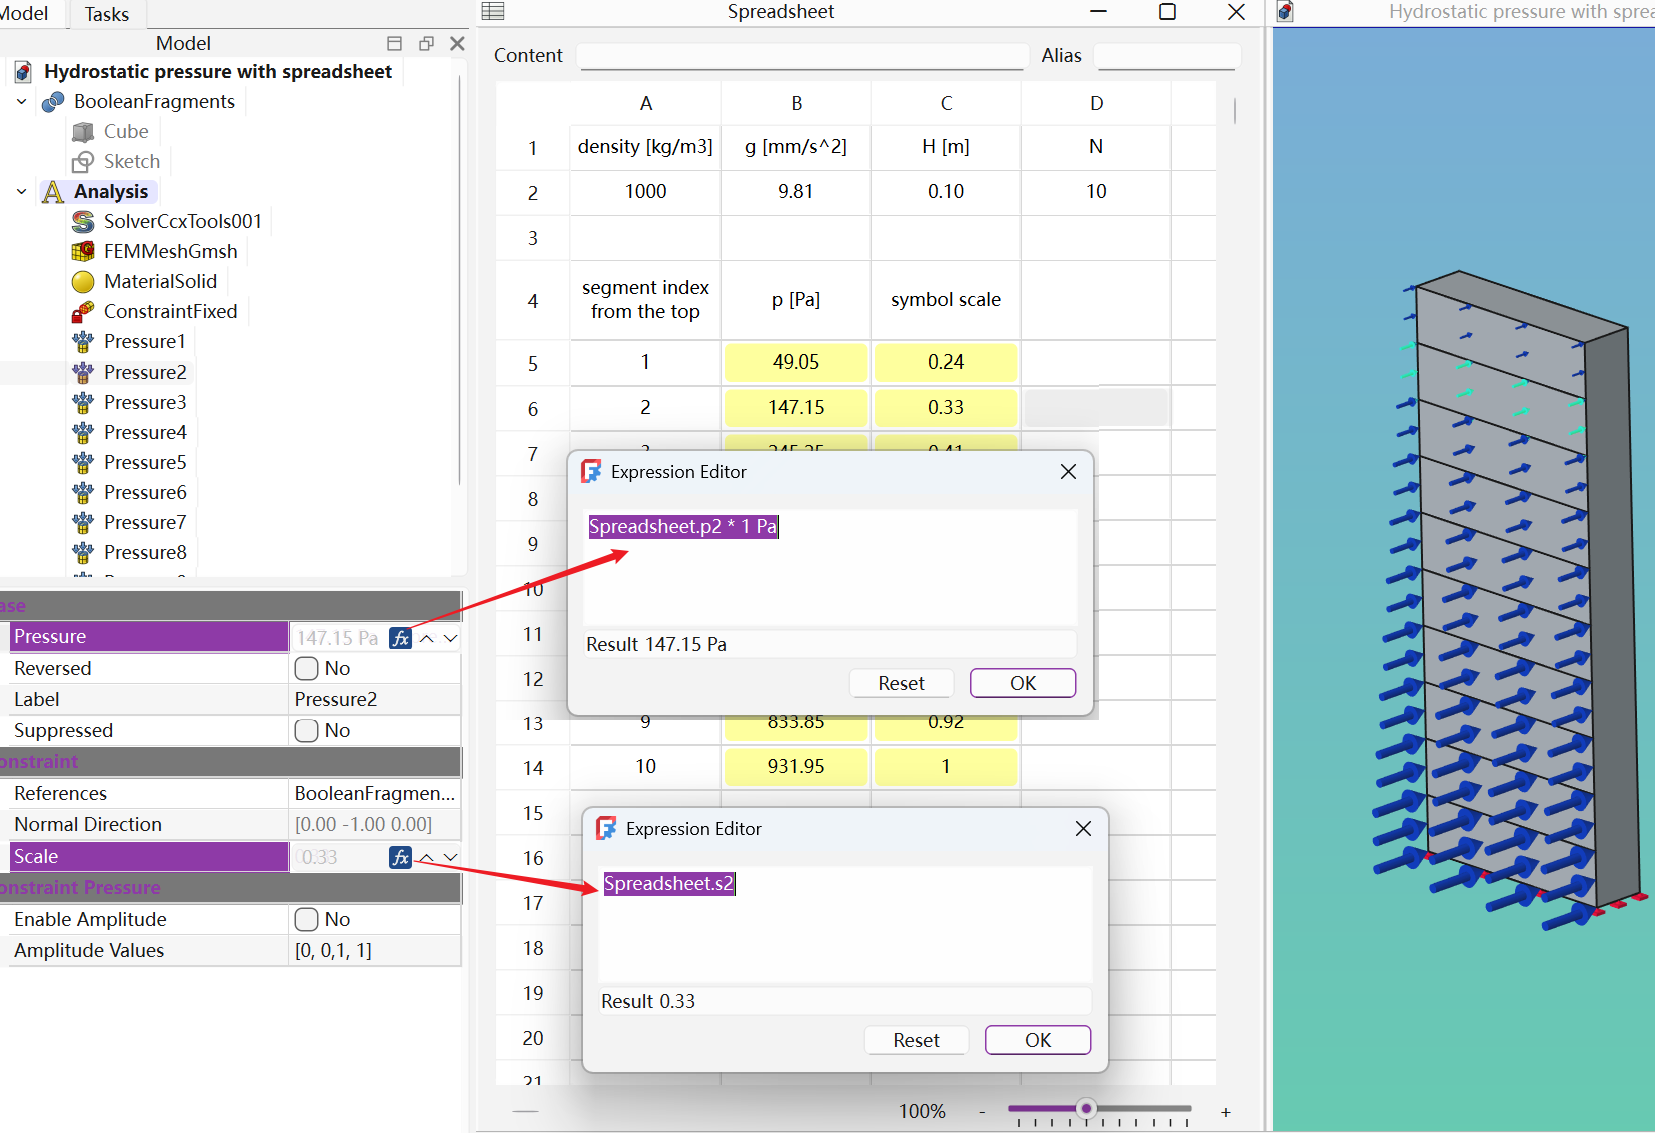Select the BooleanFragments object icon
The image size is (1655, 1133).
[53, 102]
